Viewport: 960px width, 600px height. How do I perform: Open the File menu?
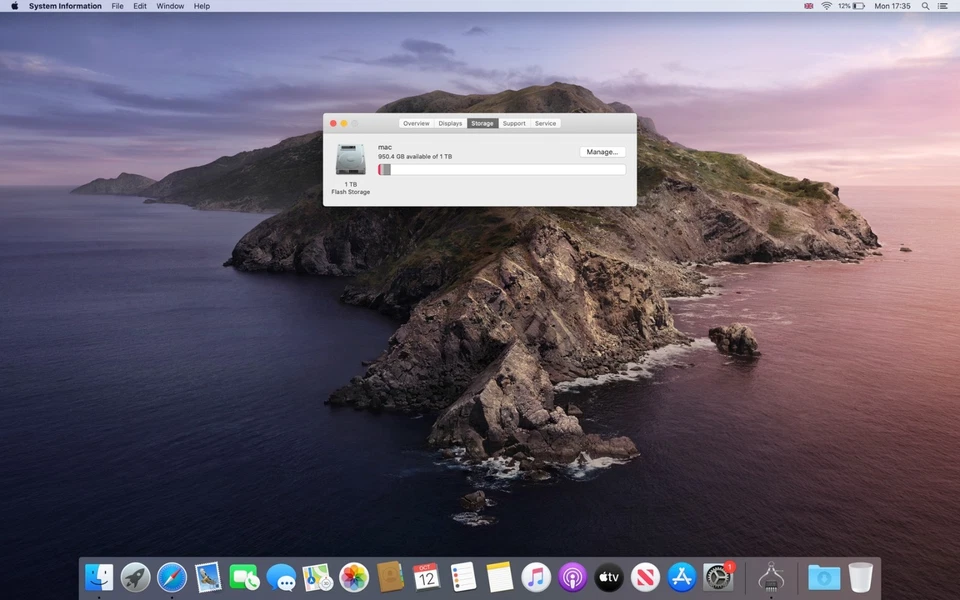click(118, 6)
